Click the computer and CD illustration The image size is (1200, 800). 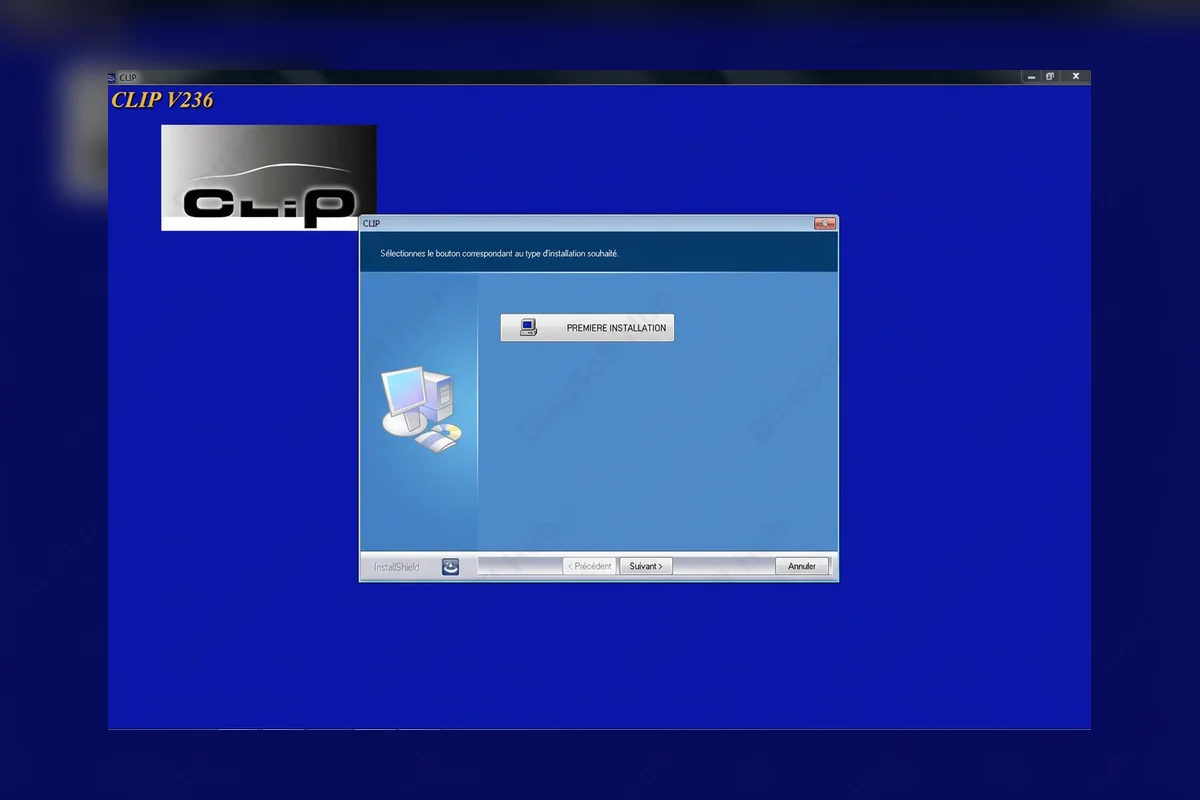pos(421,409)
